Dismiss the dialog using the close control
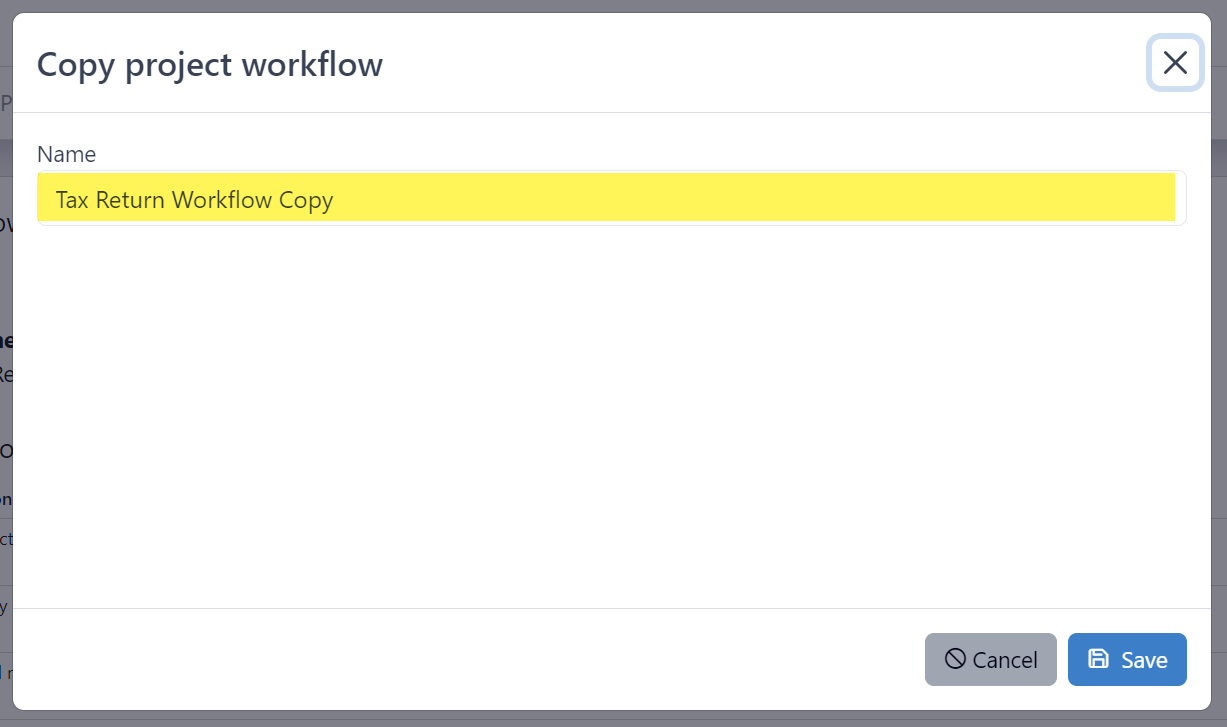Viewport: 1227px width, 727px height. tap(1175, 63)
